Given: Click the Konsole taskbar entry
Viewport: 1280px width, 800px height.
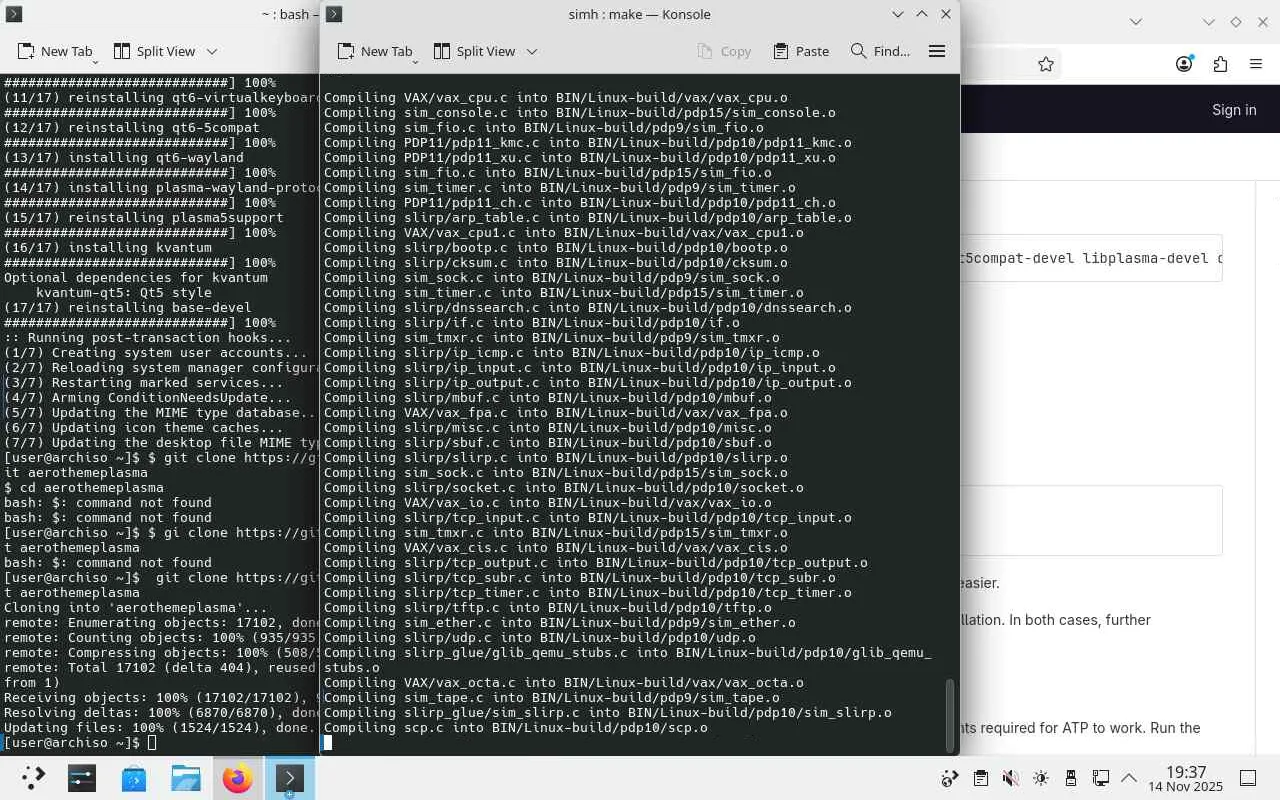Looking at the screenshot, I should click(289, 778).
